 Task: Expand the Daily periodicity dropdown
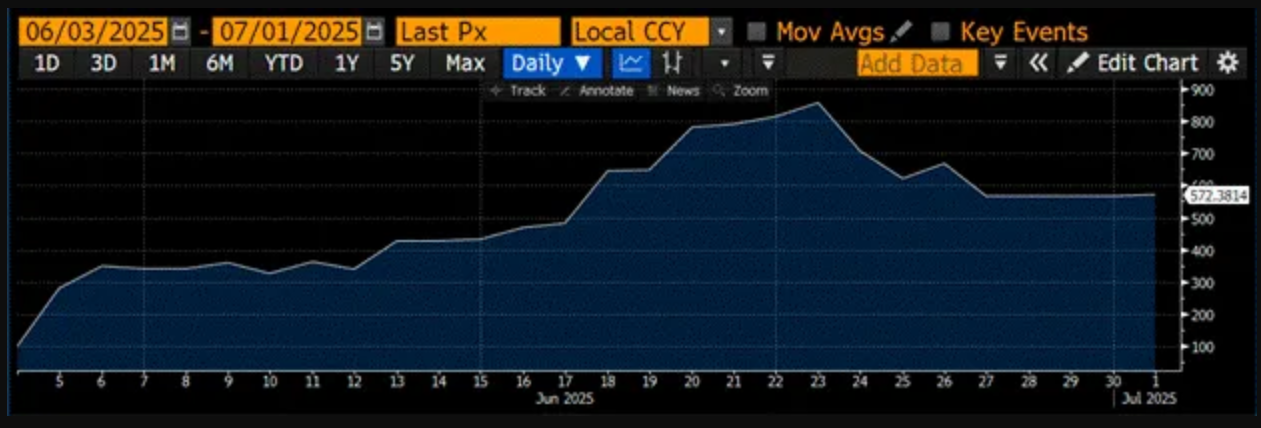coord(553,64)
